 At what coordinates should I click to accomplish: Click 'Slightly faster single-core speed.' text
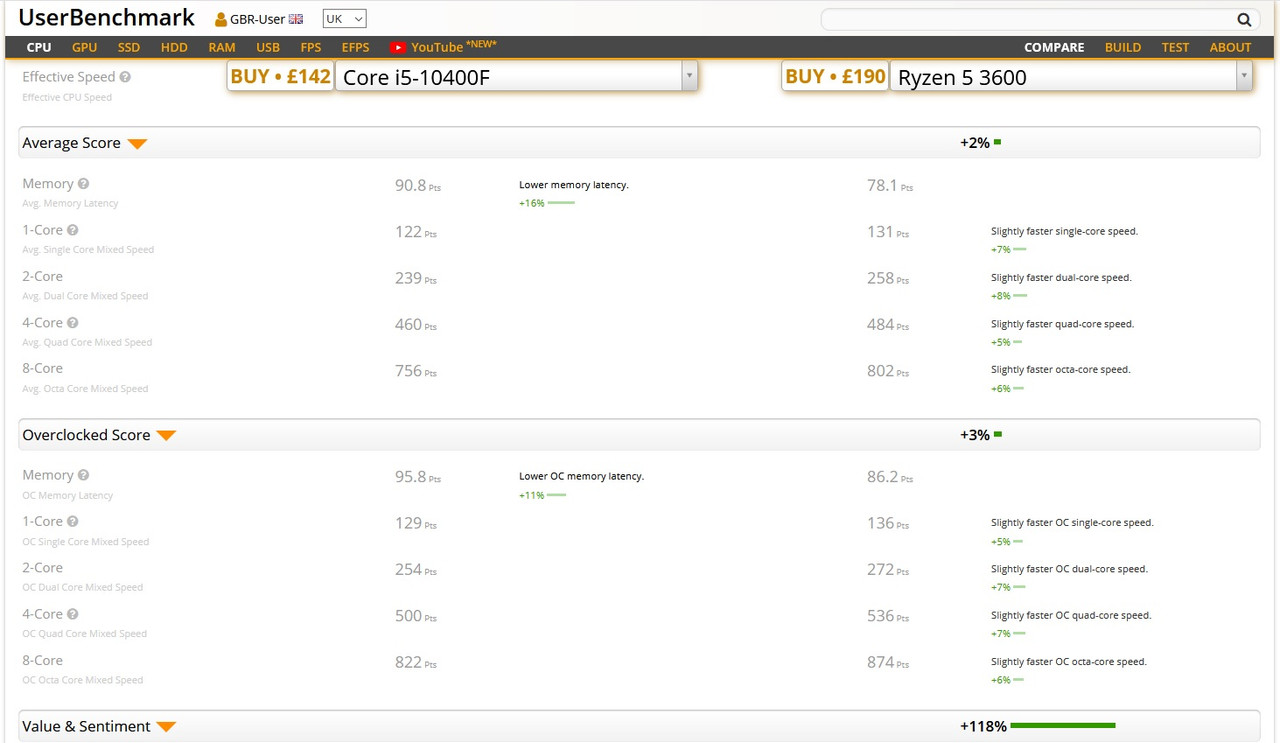1065,231
